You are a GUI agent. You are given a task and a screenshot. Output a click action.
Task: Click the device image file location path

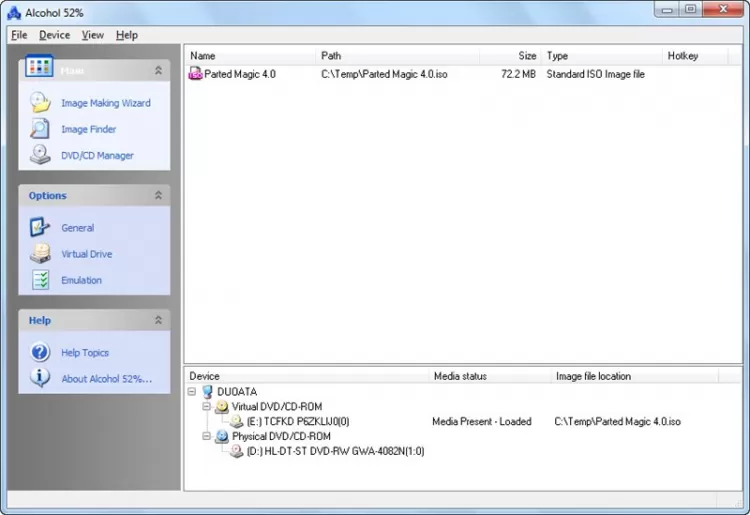click(618, 421)
